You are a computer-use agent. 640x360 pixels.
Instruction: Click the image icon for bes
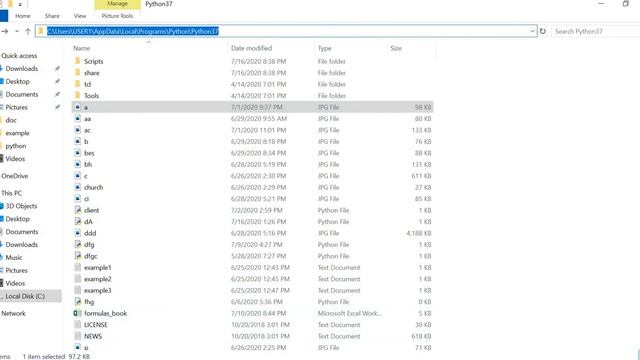[x=78, y=153]
